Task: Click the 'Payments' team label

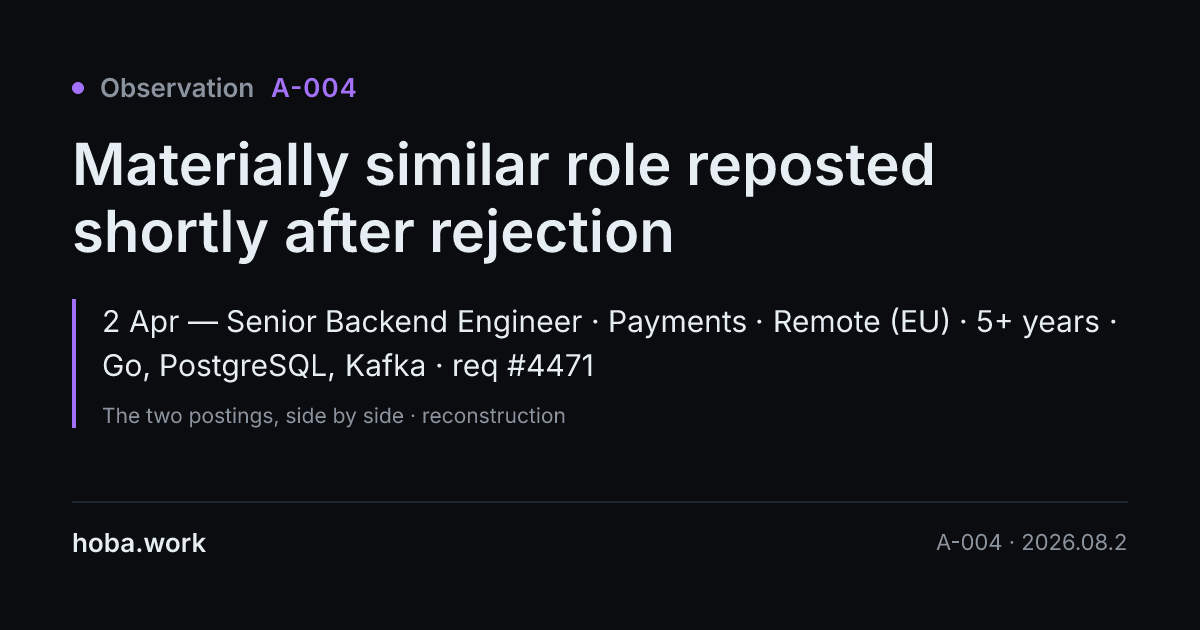Action: click(677, 323)
